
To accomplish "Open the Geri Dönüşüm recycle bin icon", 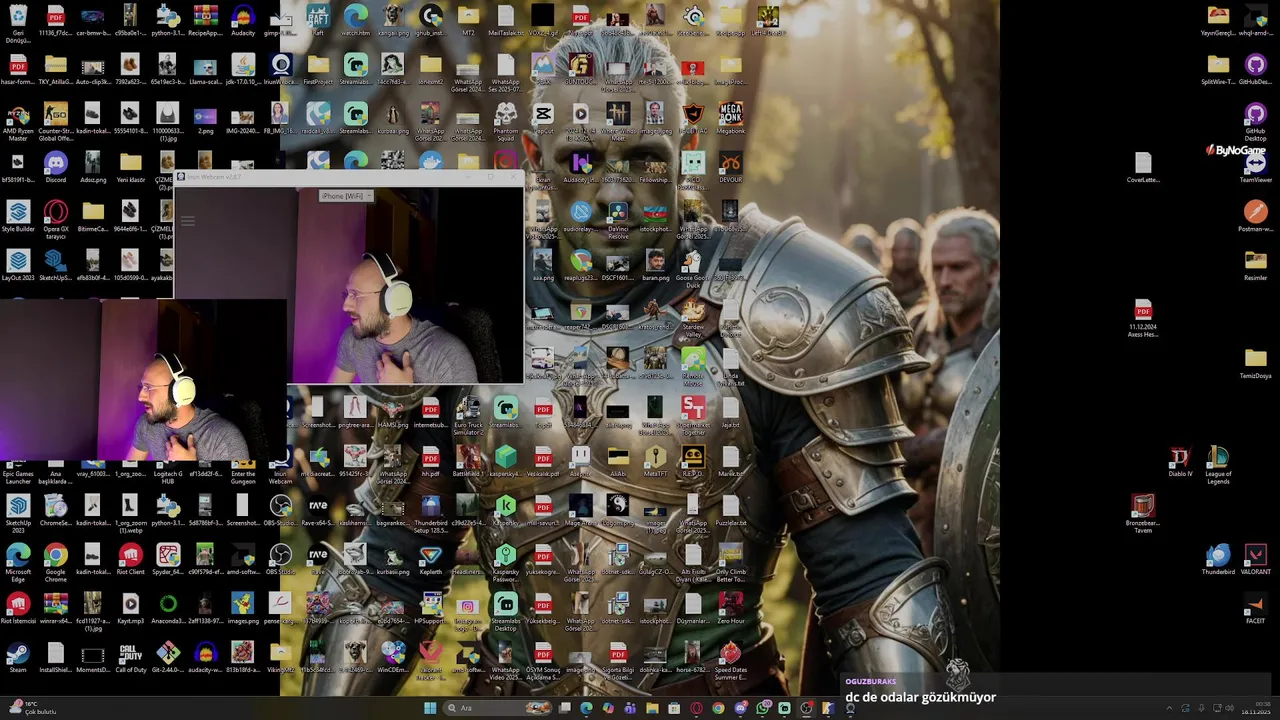I will coord(18,22).
